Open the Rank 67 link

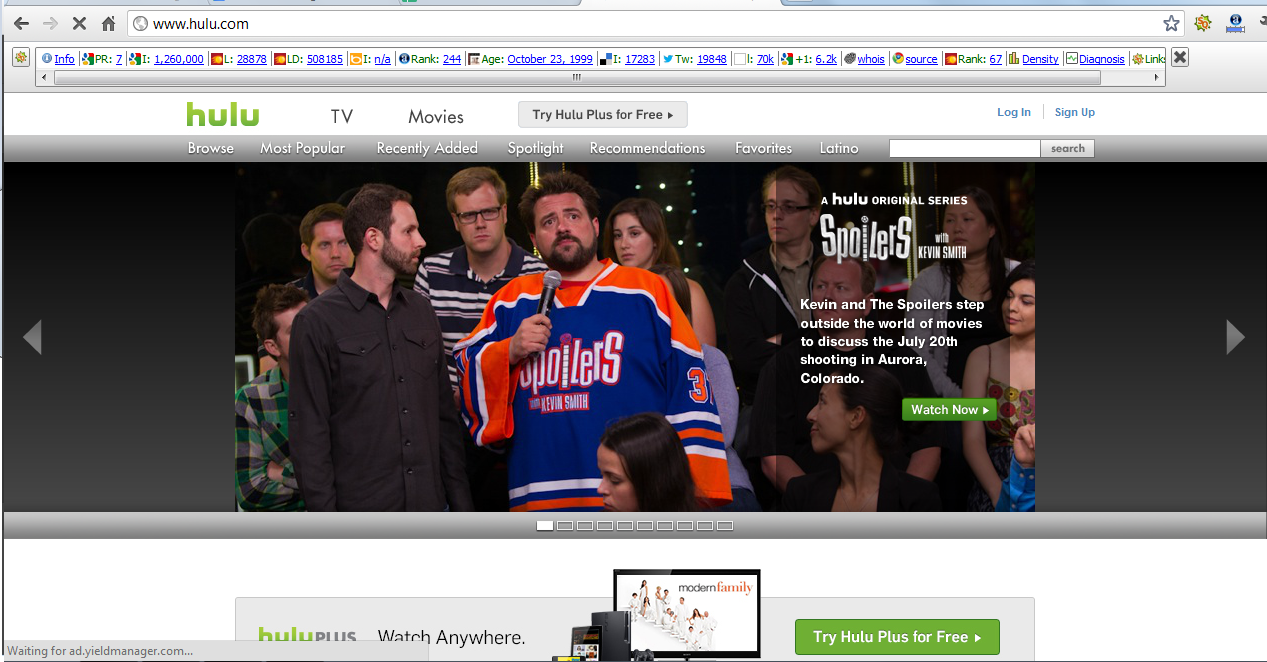(995, 59)
